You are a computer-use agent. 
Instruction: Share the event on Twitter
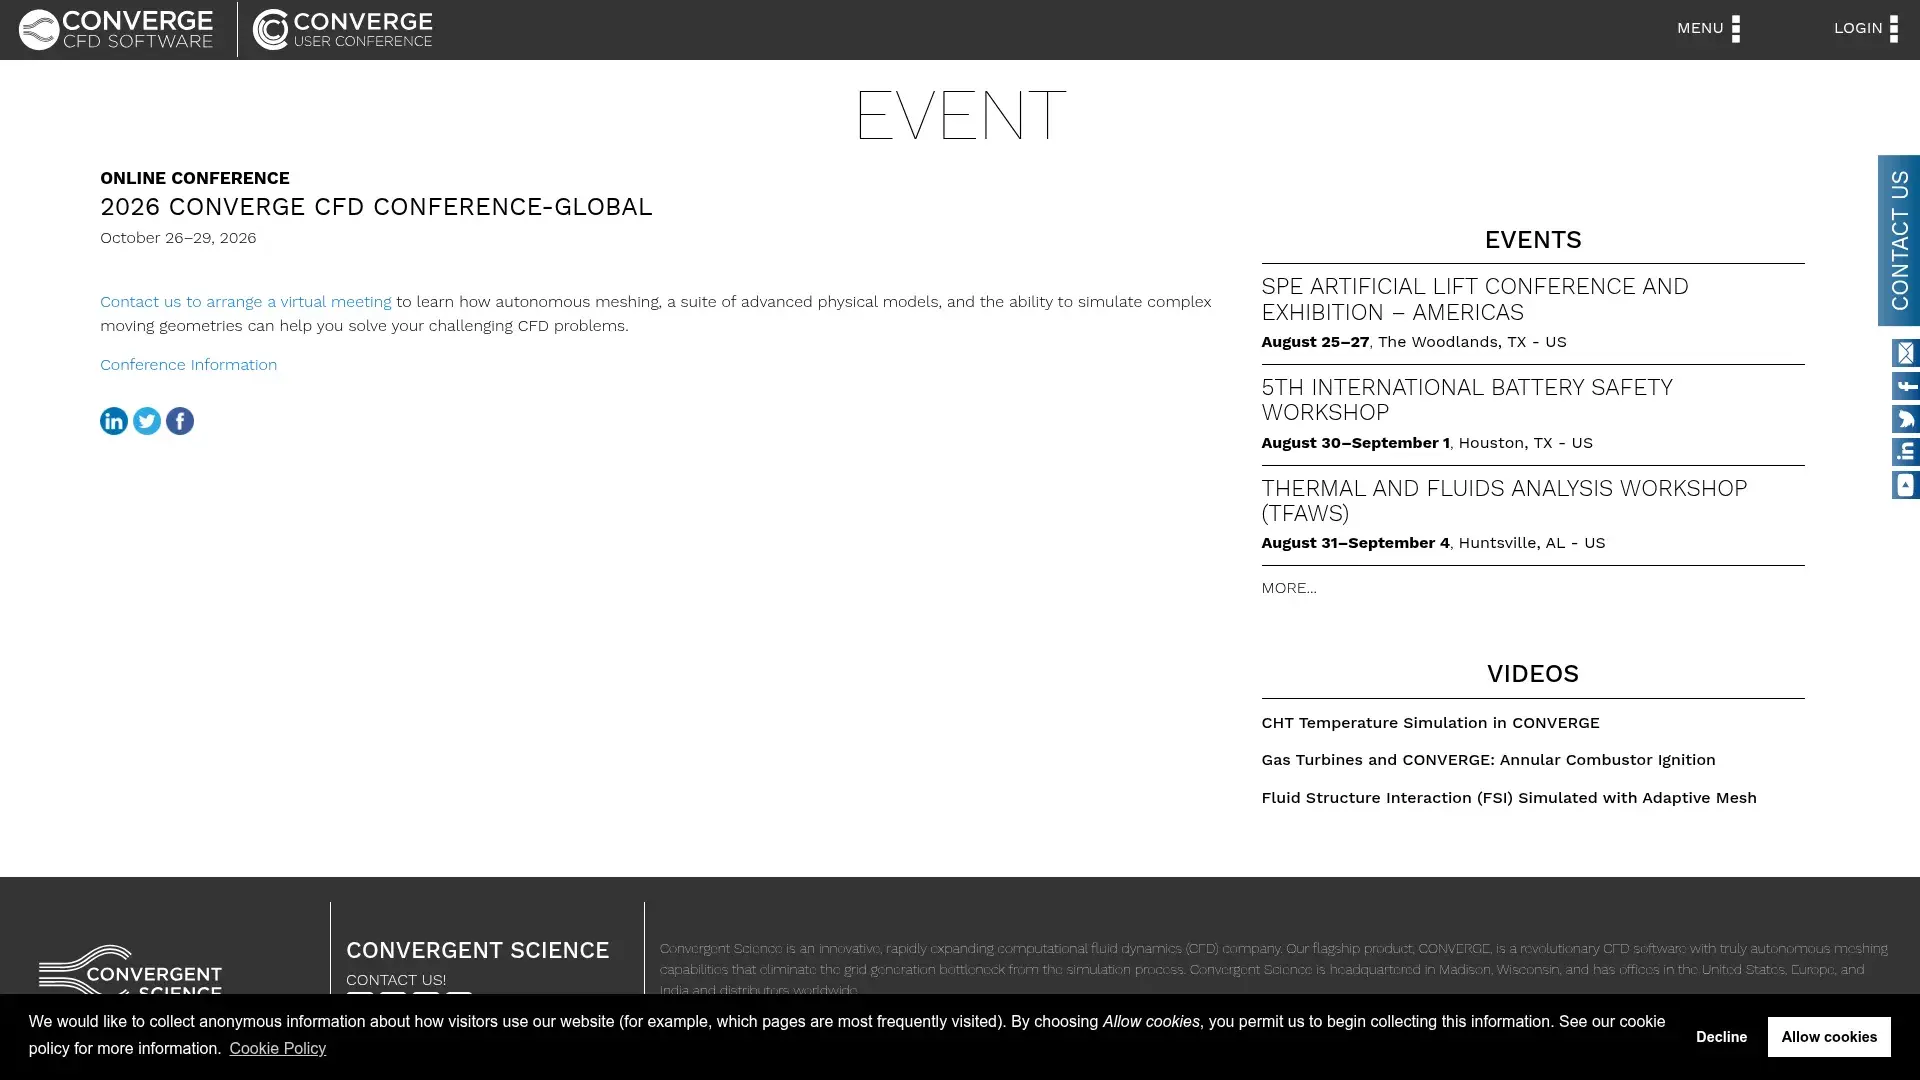point(147,421)
